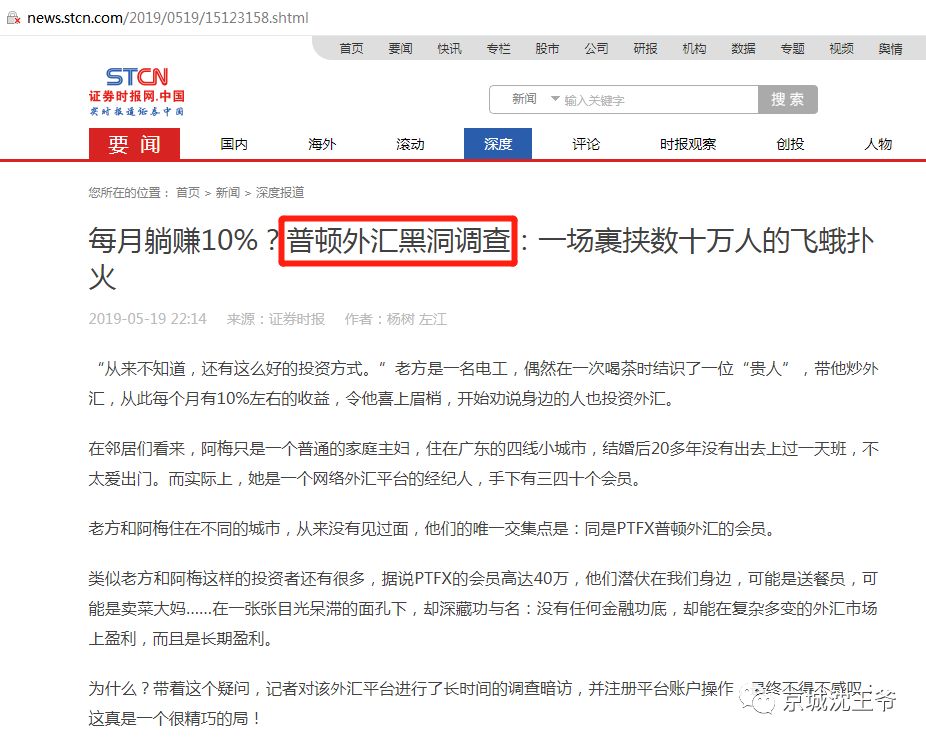Go to 视频 in top navigation
This screenshot has height=741, width=926.
click(842, 48)
